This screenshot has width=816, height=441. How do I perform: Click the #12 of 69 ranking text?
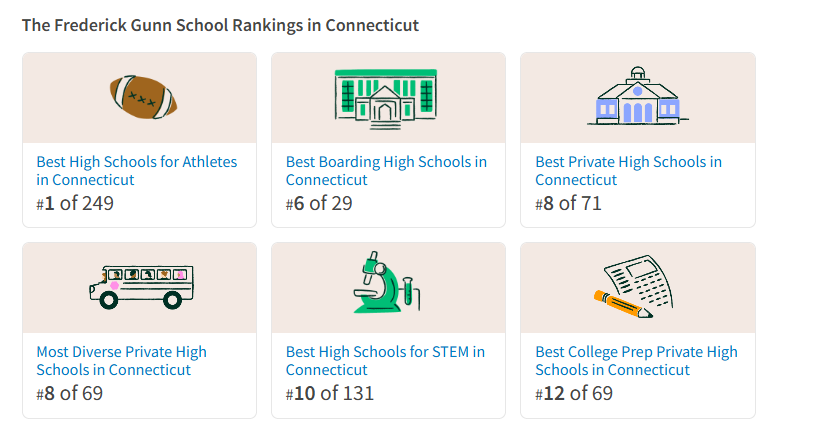[x=573, y=394]
